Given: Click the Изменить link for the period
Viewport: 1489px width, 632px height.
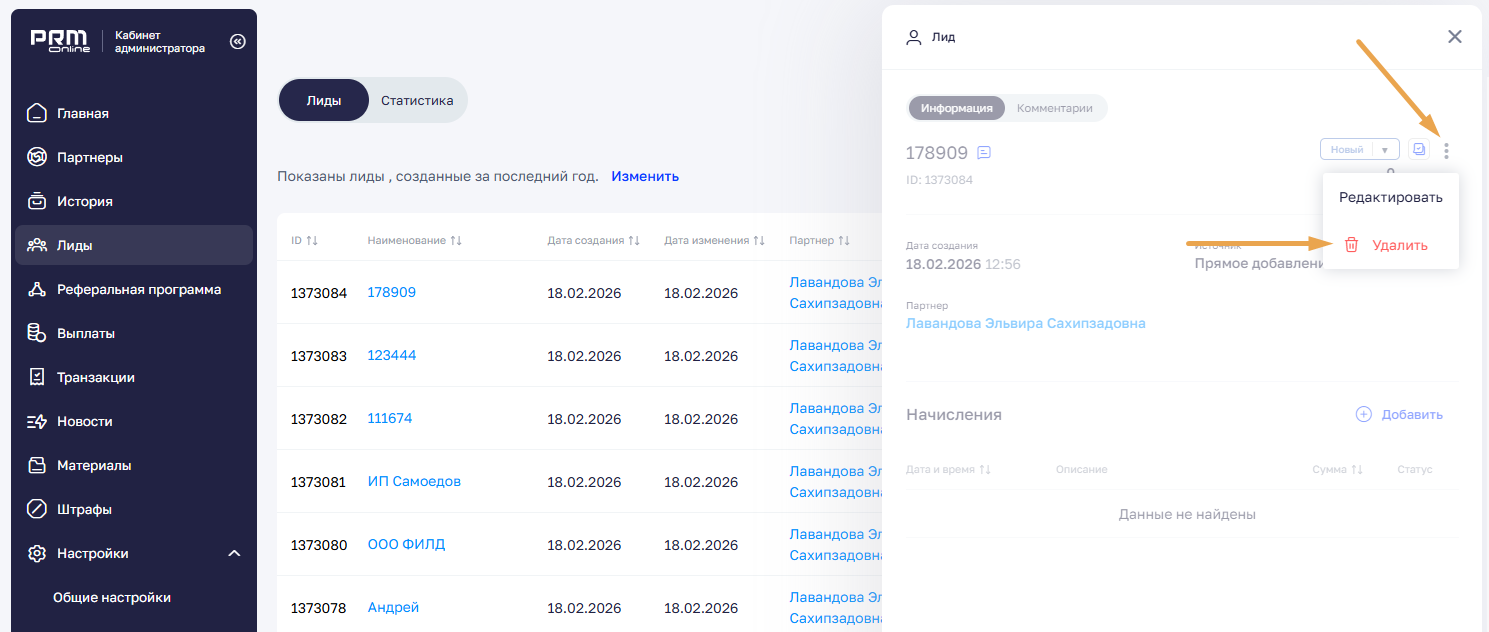Looking at the screenshot, I should (x=645, y=176).
